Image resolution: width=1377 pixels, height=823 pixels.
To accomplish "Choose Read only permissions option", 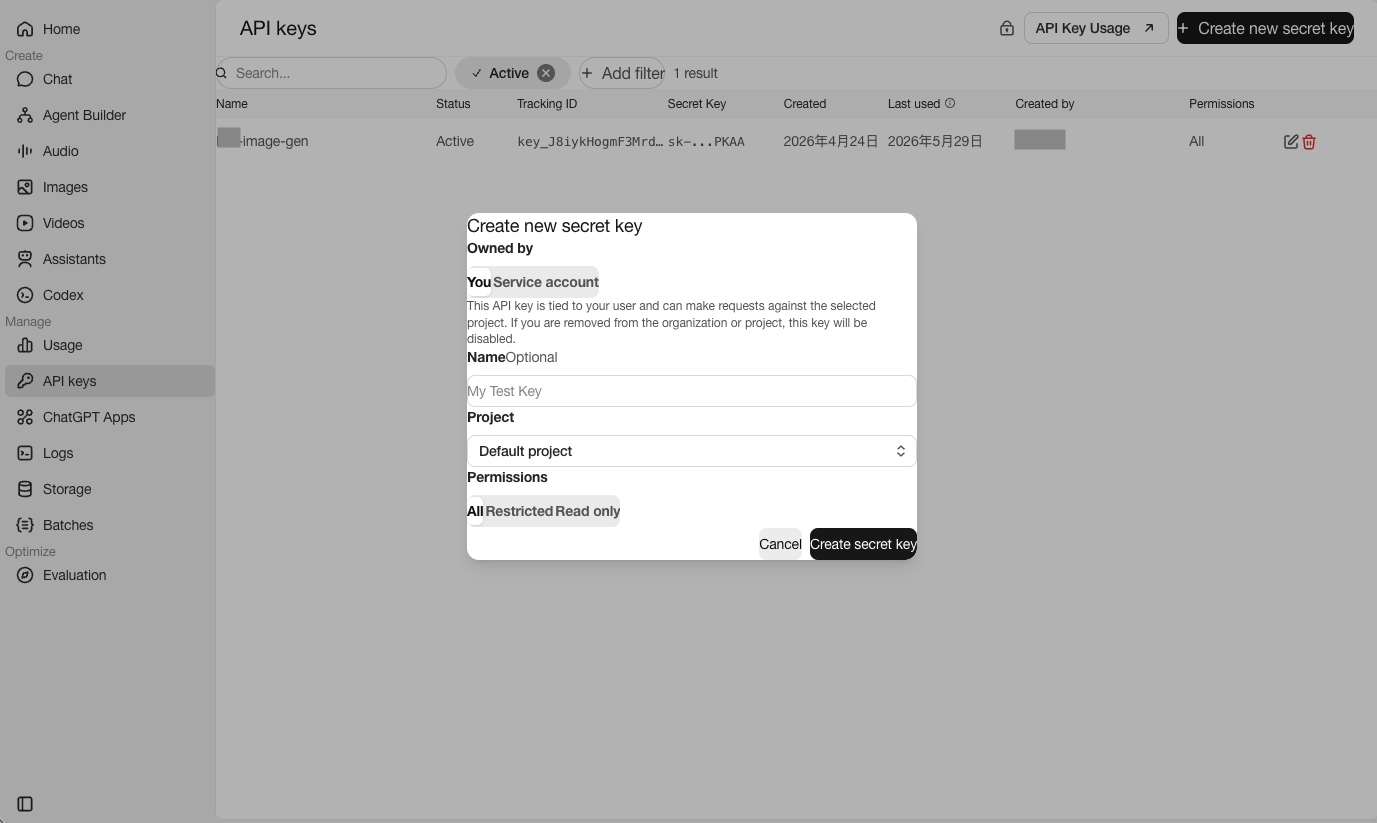I will point(588,511).
